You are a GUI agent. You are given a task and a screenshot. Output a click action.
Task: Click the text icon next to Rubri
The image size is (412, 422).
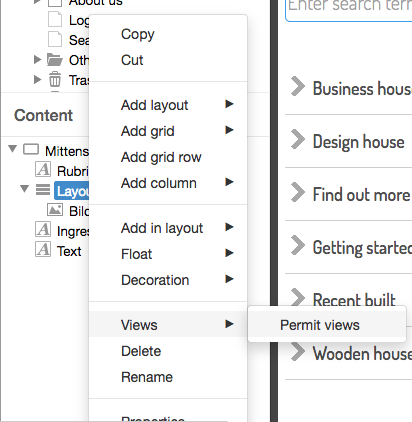43,169
